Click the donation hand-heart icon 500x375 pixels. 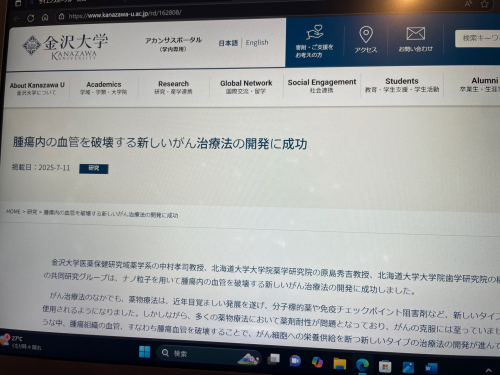pos(315,33)
